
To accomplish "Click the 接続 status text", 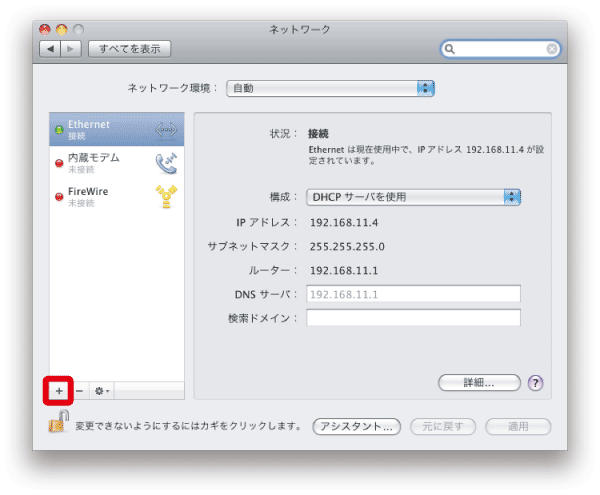I will (318, 134).
